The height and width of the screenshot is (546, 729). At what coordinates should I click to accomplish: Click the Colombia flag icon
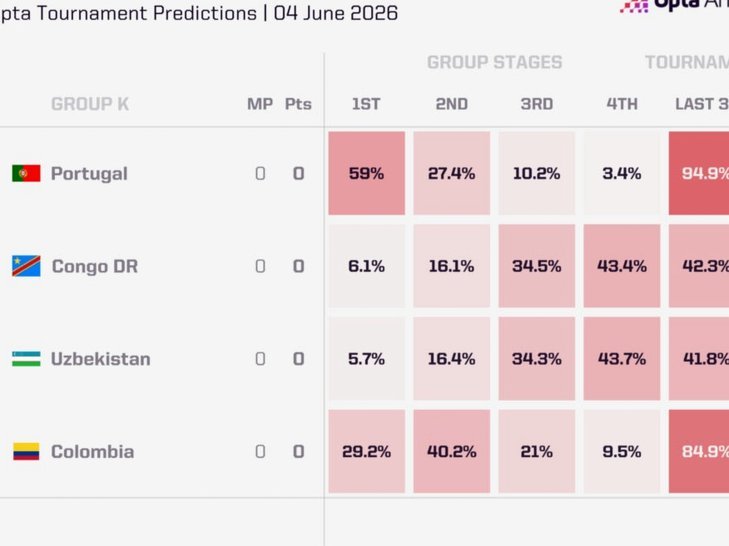(26, 451)
